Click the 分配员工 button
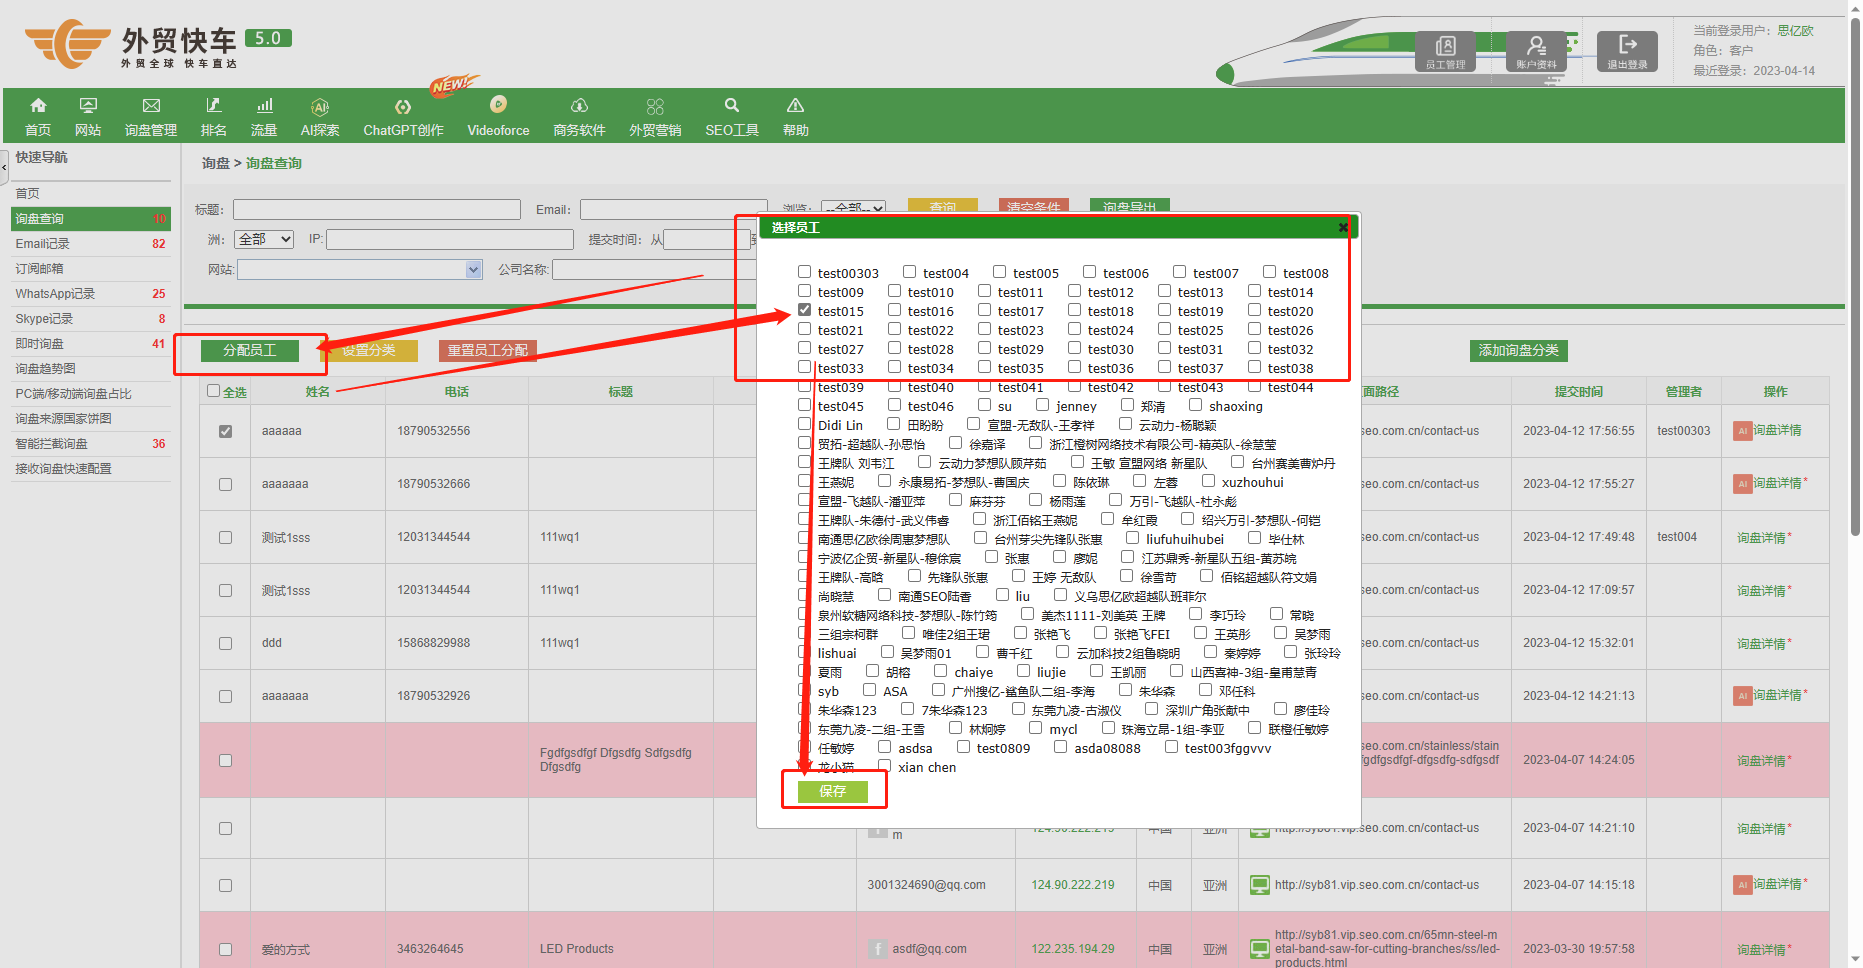1863x968 pixels. point(250,350)
